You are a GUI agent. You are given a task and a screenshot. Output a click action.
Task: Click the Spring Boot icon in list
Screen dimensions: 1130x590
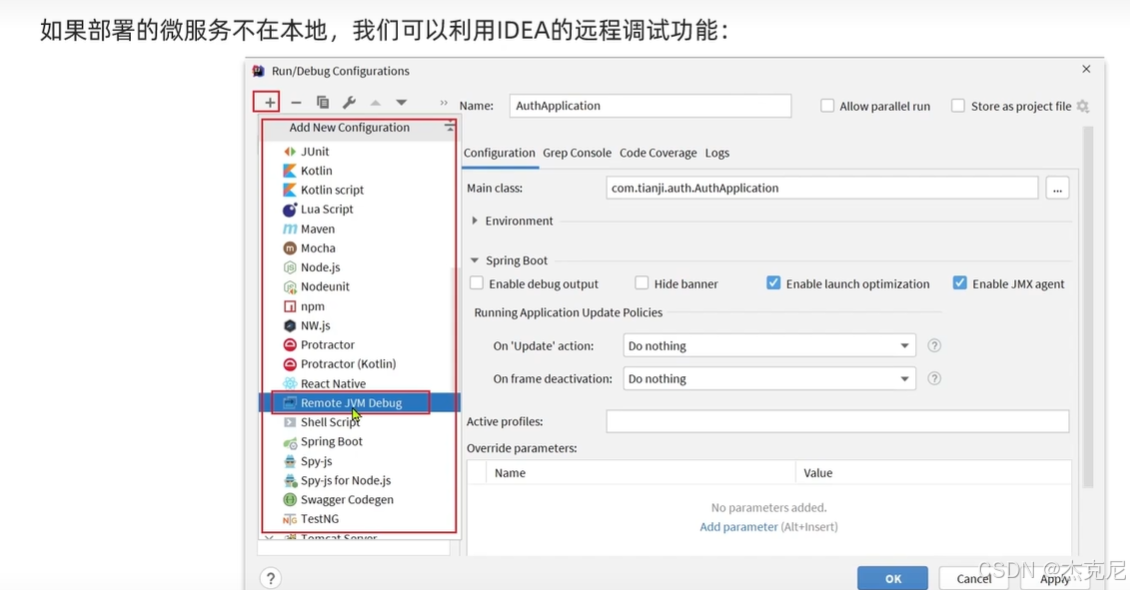point(290,442)
